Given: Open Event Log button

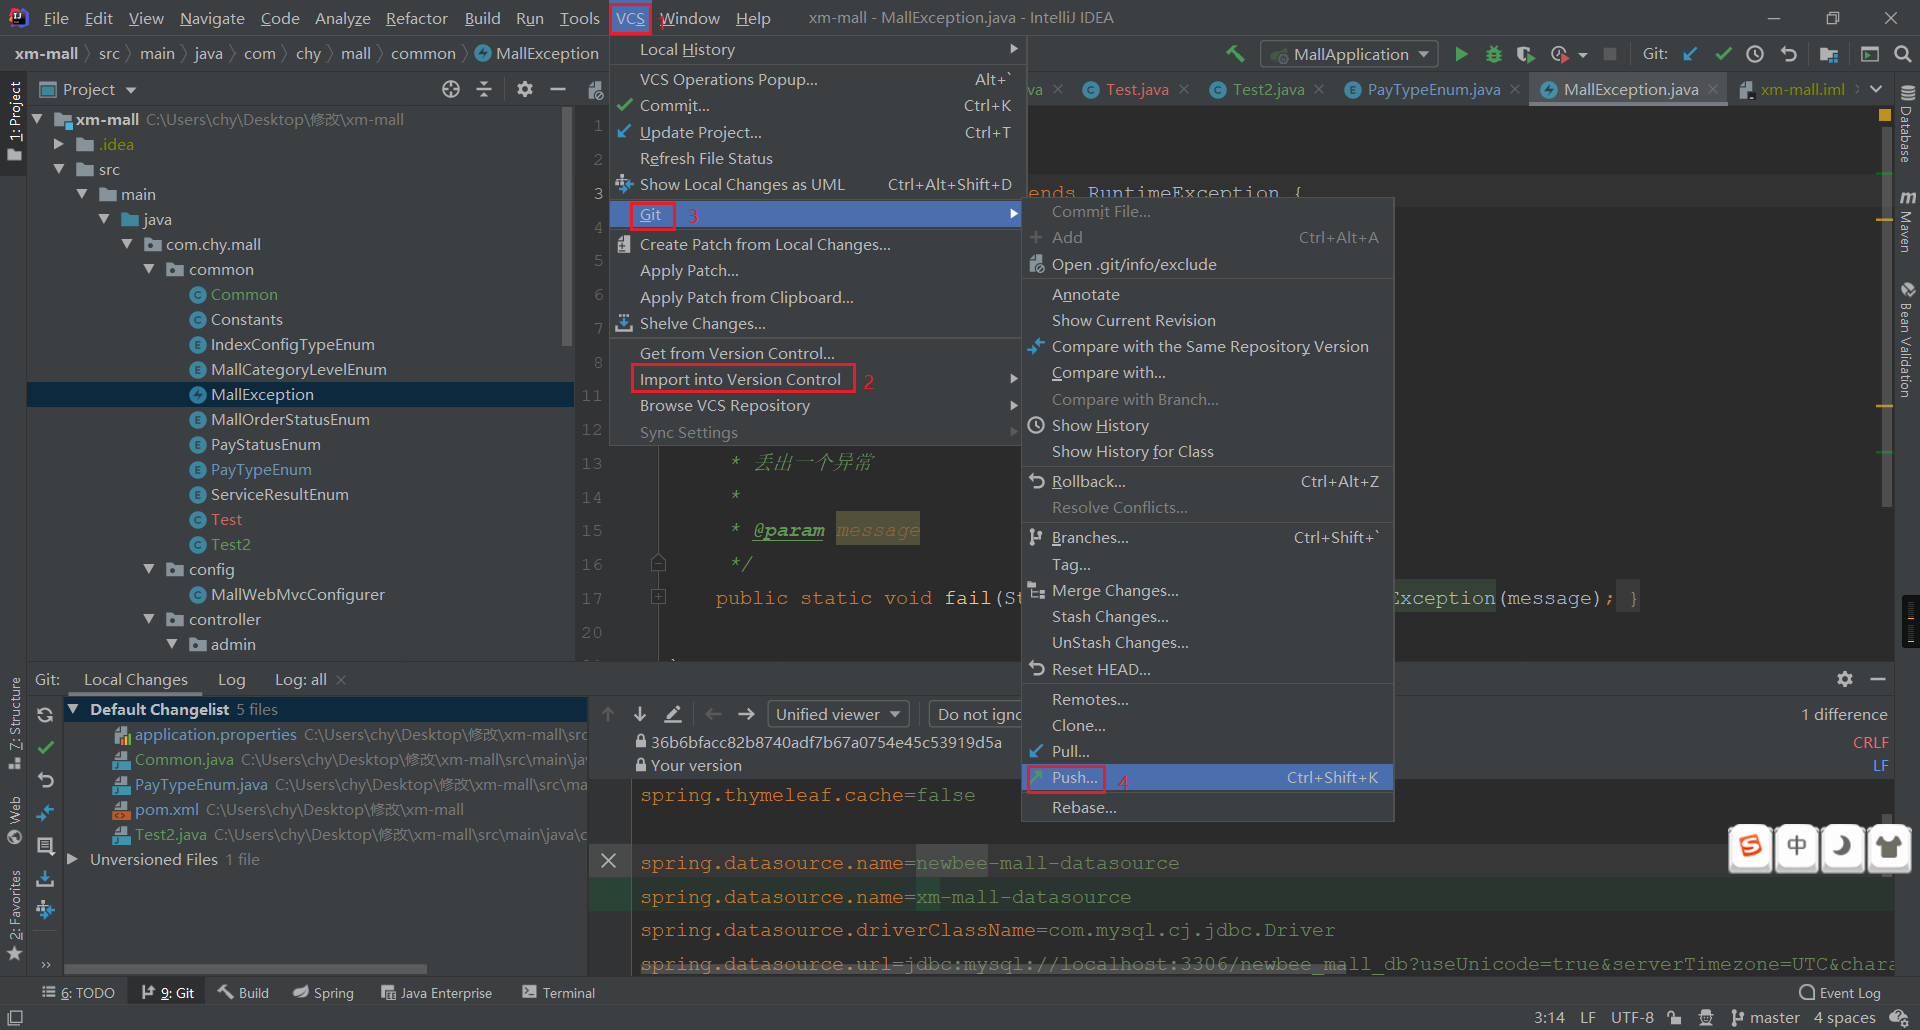Looking at the screenshot, I should pyautogui.click(x=1840, y=992).
